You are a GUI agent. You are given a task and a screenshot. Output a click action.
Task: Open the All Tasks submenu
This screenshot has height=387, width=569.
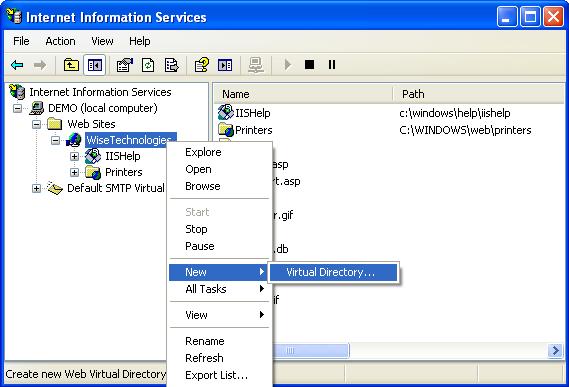tap(219, 289)
